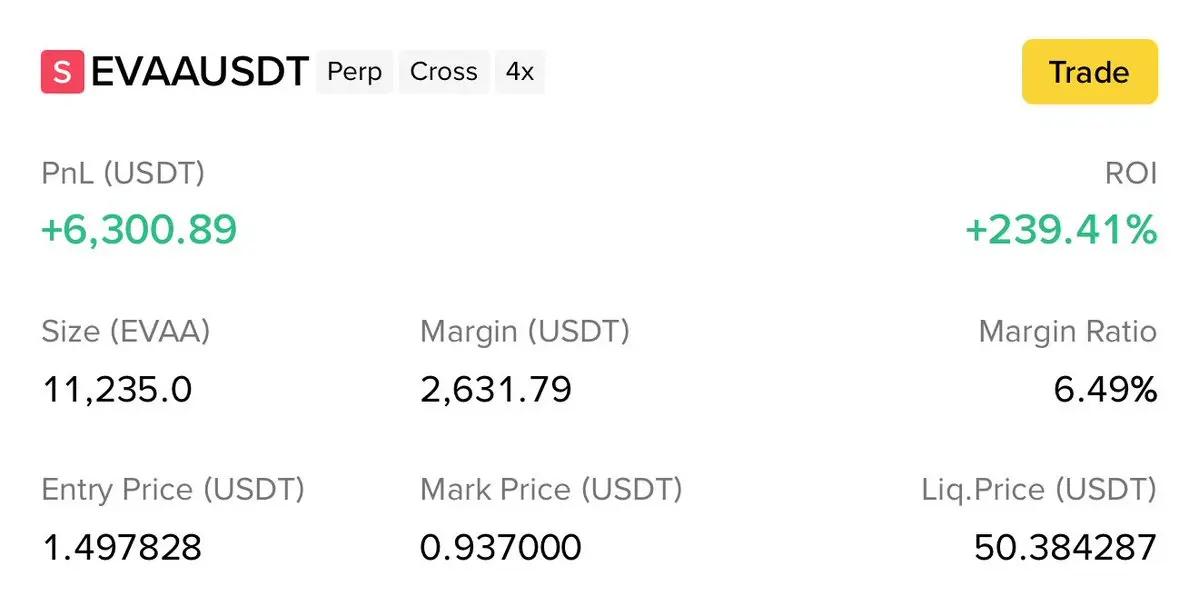
Task: Click the 11,235.0 position size value
Action: (x=117, y=389)
